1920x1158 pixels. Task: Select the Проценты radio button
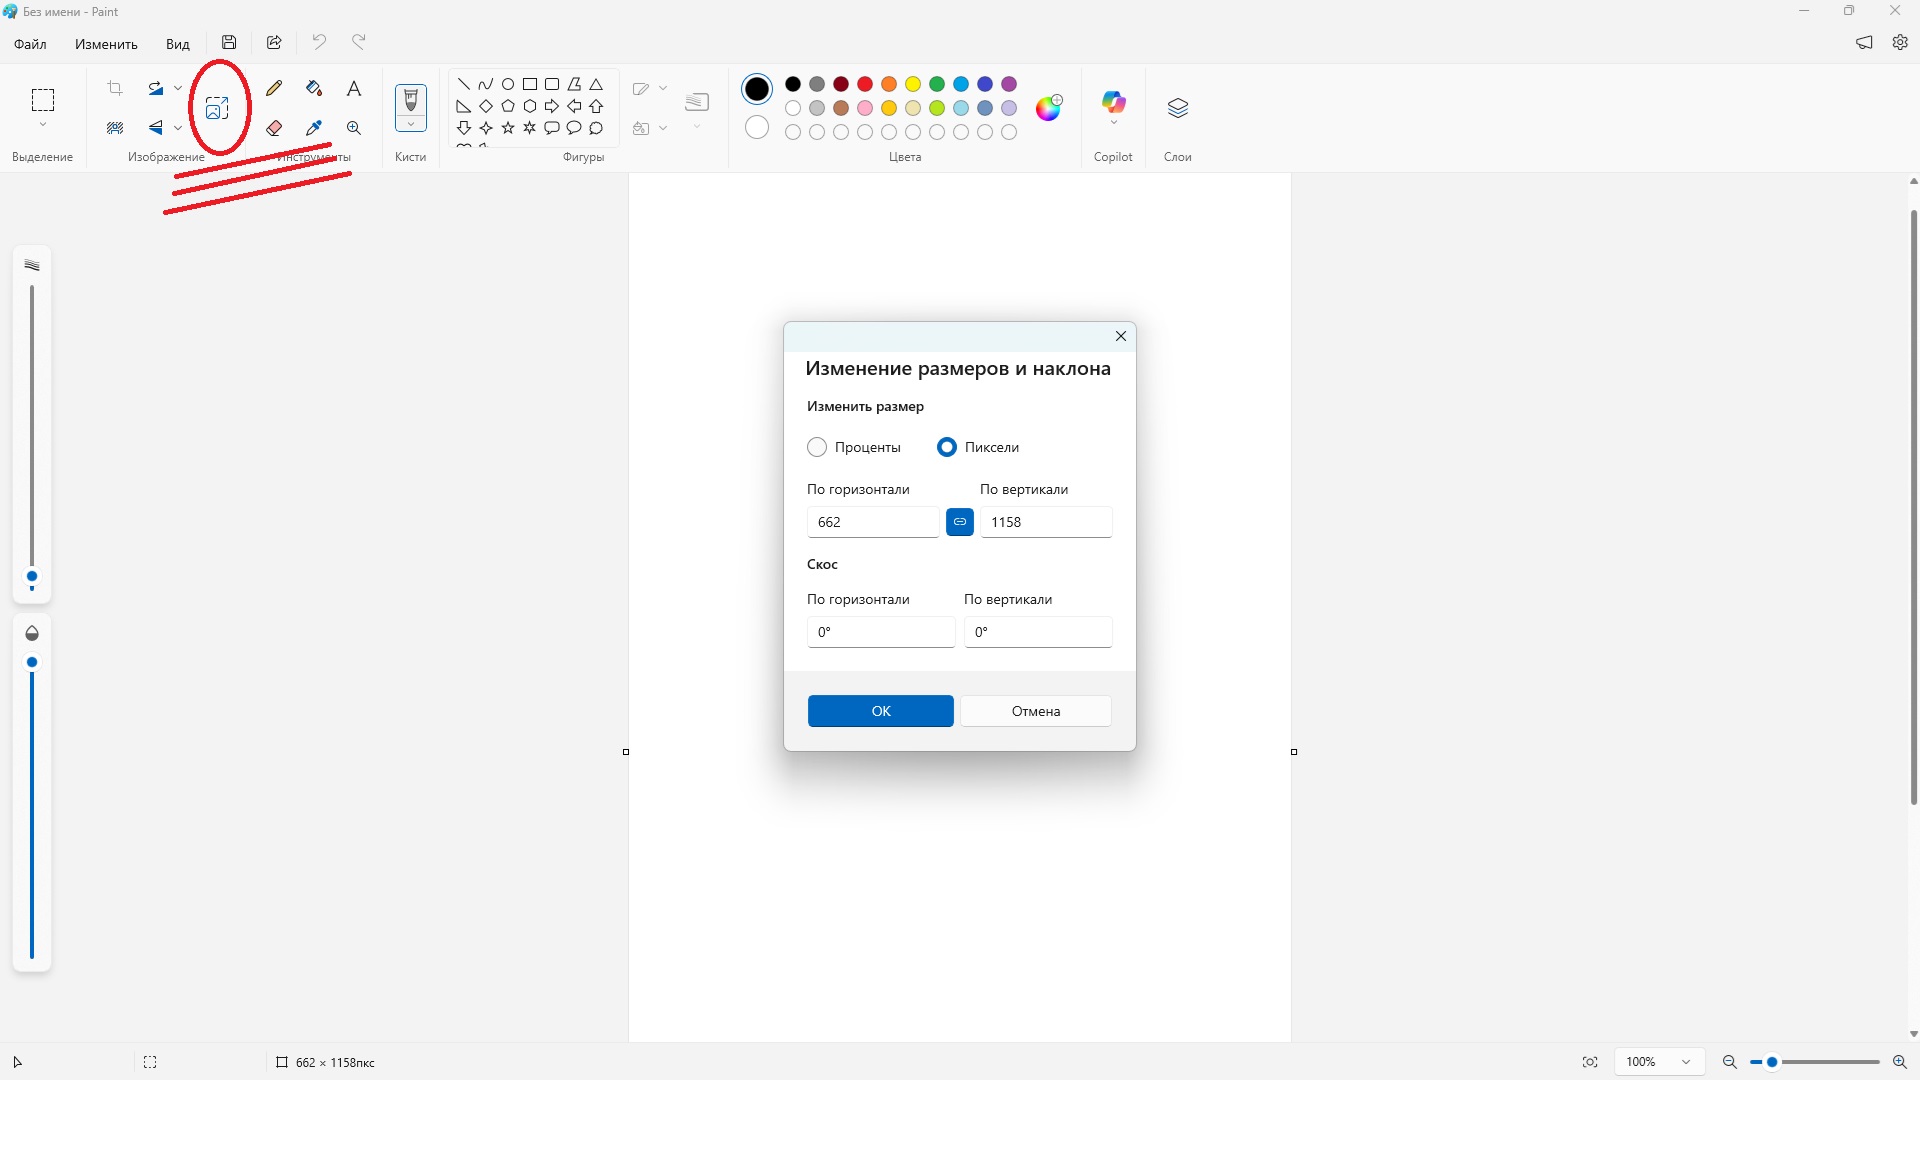tap(817, 447)
